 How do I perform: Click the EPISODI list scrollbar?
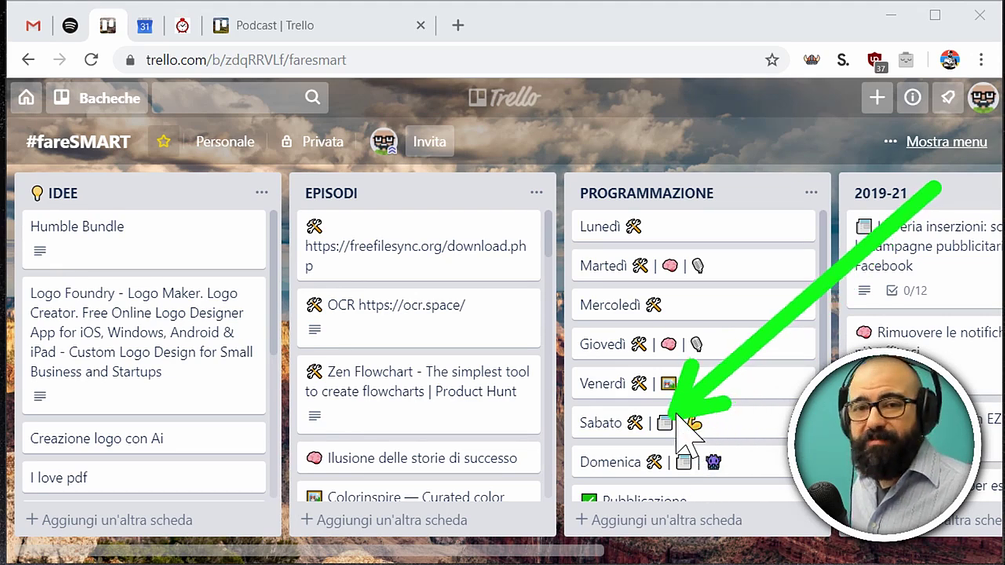[548, 234]
